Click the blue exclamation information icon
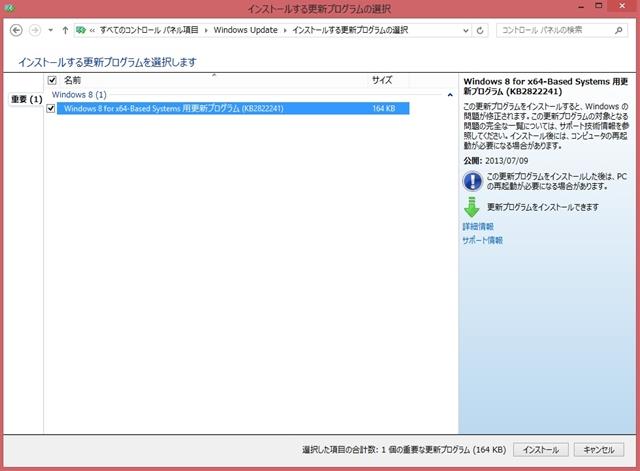The width and height of the screenshot is (640, 471). click(x=472, y=181)
